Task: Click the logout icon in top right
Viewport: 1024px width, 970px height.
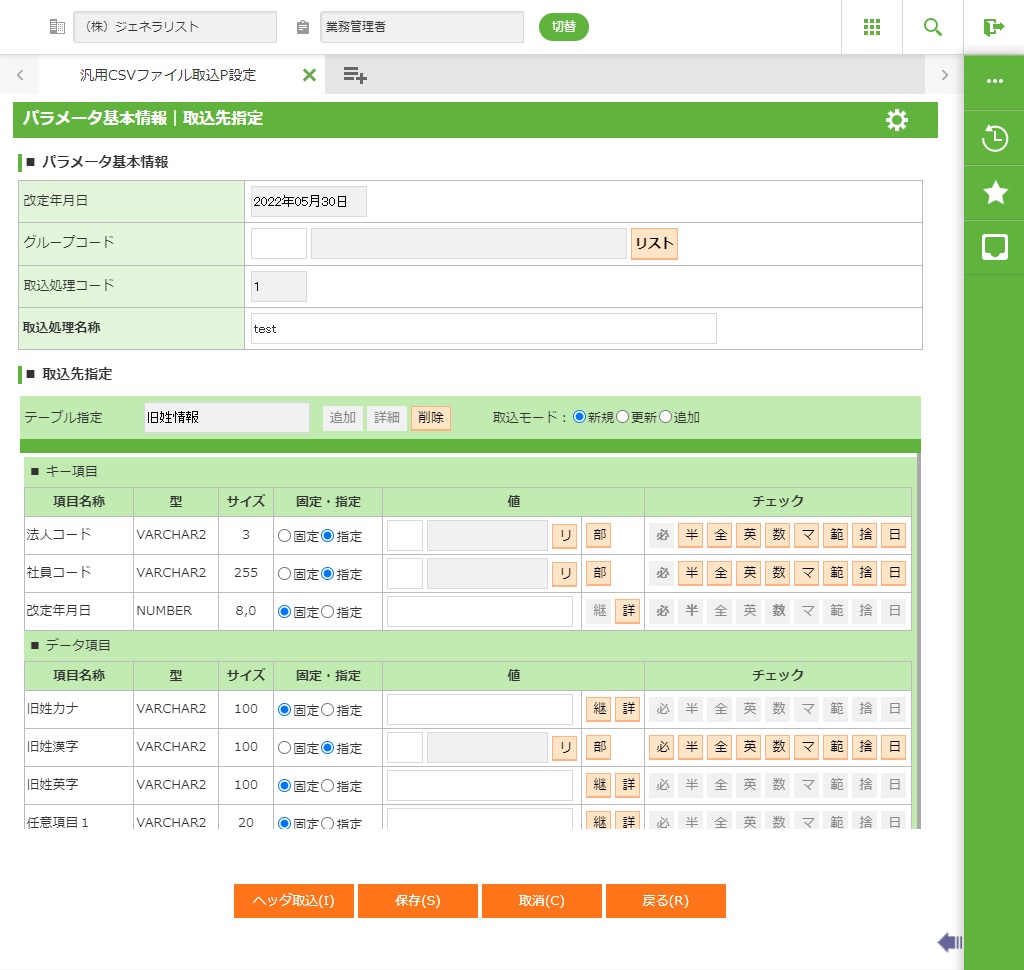Action: 993,27
